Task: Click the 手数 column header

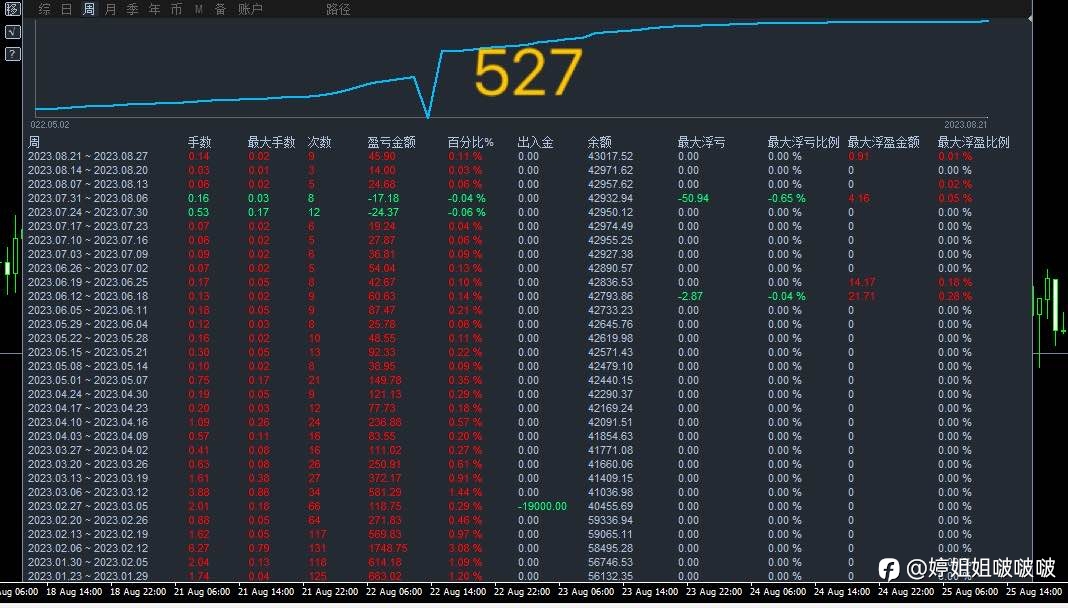Action: coord(200,142)
